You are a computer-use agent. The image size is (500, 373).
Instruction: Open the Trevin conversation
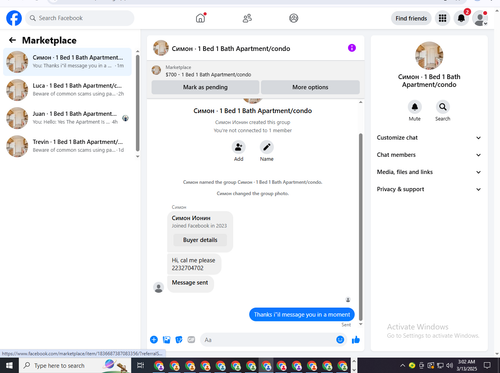tap(67, 146)
